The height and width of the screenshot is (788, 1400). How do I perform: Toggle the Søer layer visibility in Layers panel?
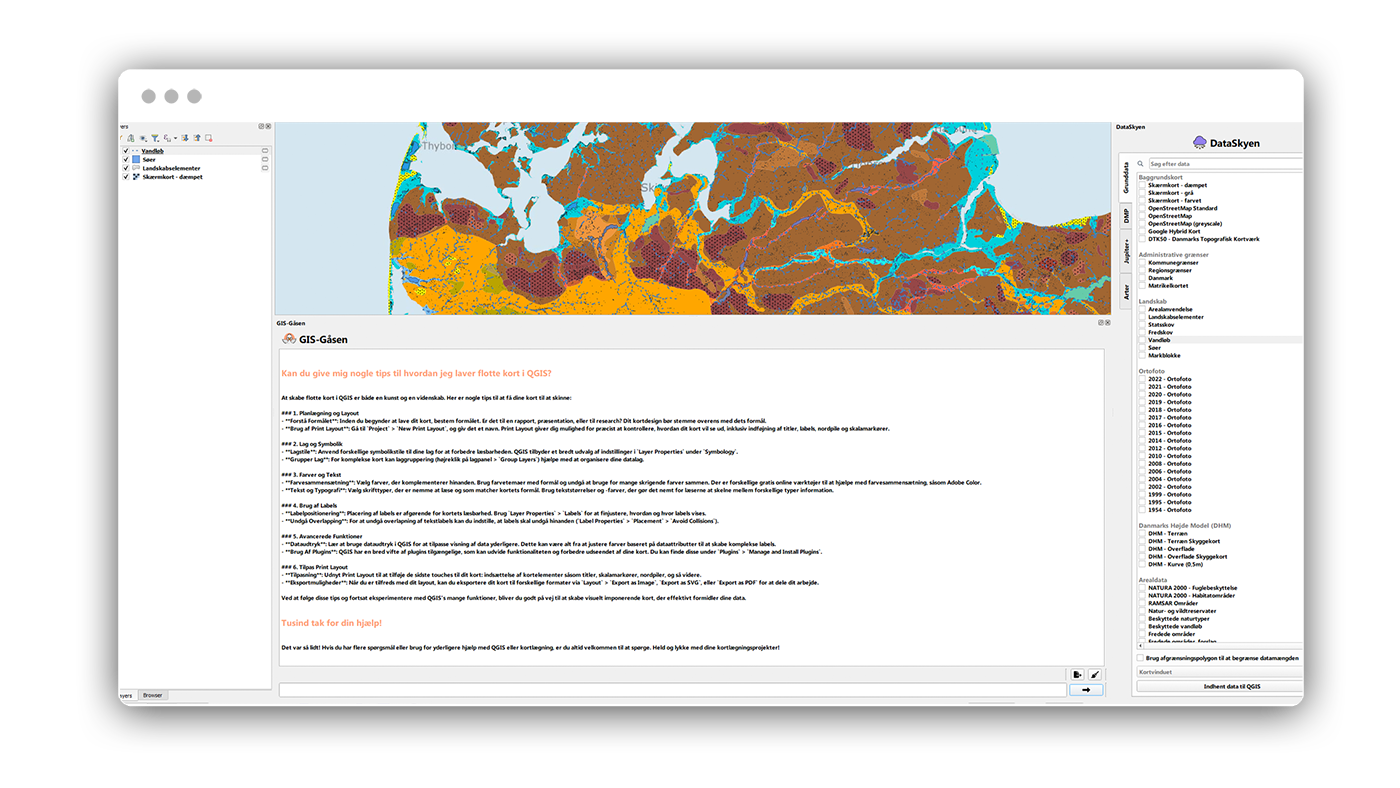click(126, 160)
